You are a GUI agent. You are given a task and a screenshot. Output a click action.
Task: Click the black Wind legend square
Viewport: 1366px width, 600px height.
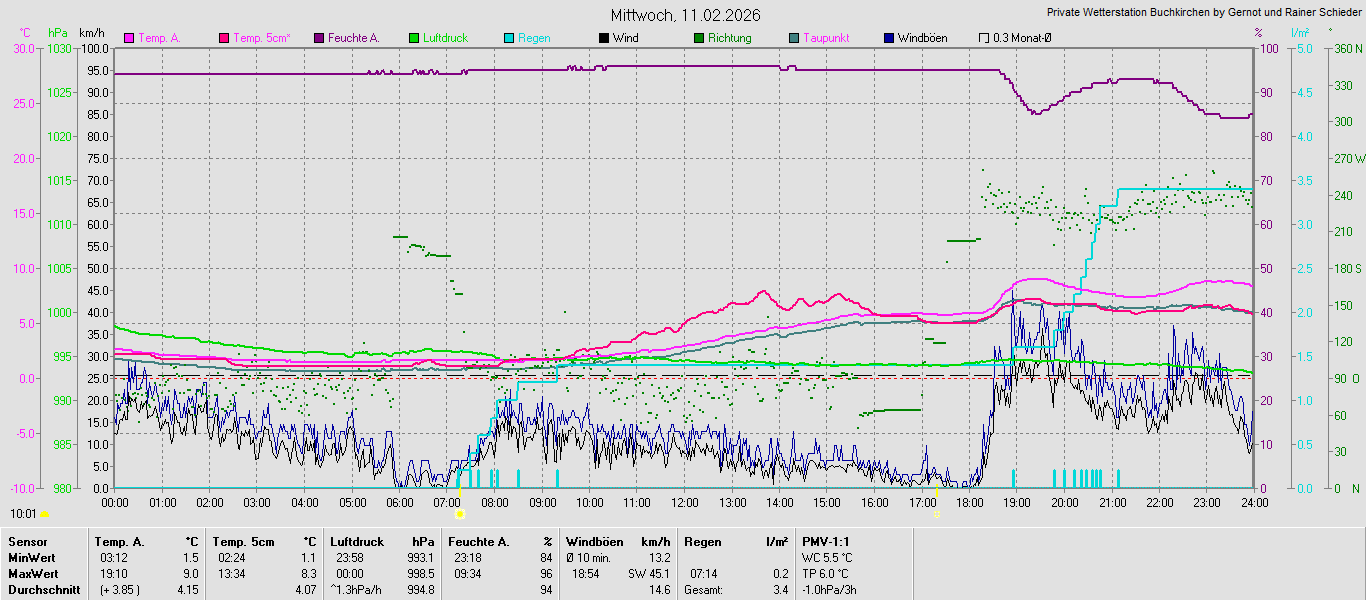pyautogui.click(x=604, y=38)
